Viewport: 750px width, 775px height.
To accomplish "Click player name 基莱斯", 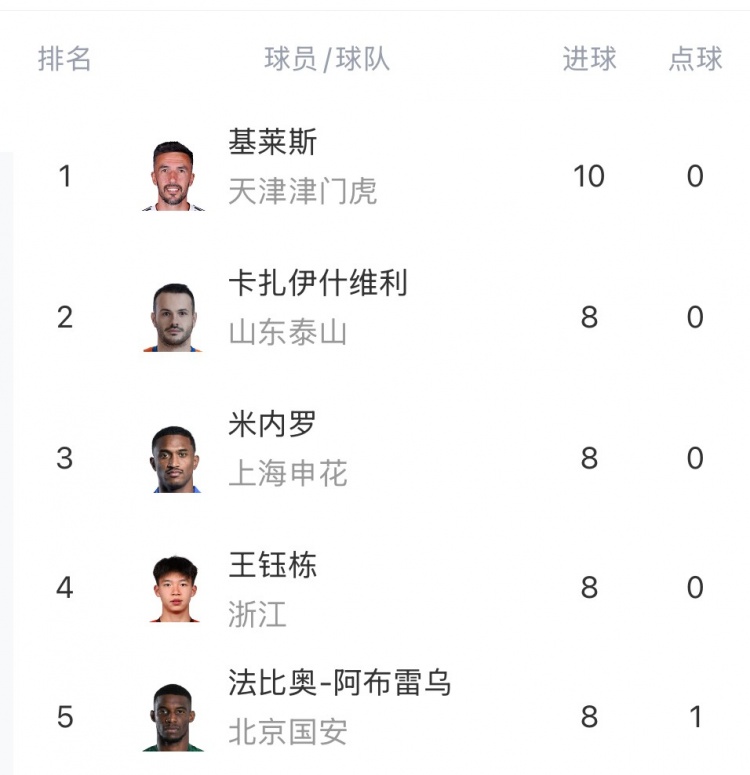I will (x=272, y=142).
